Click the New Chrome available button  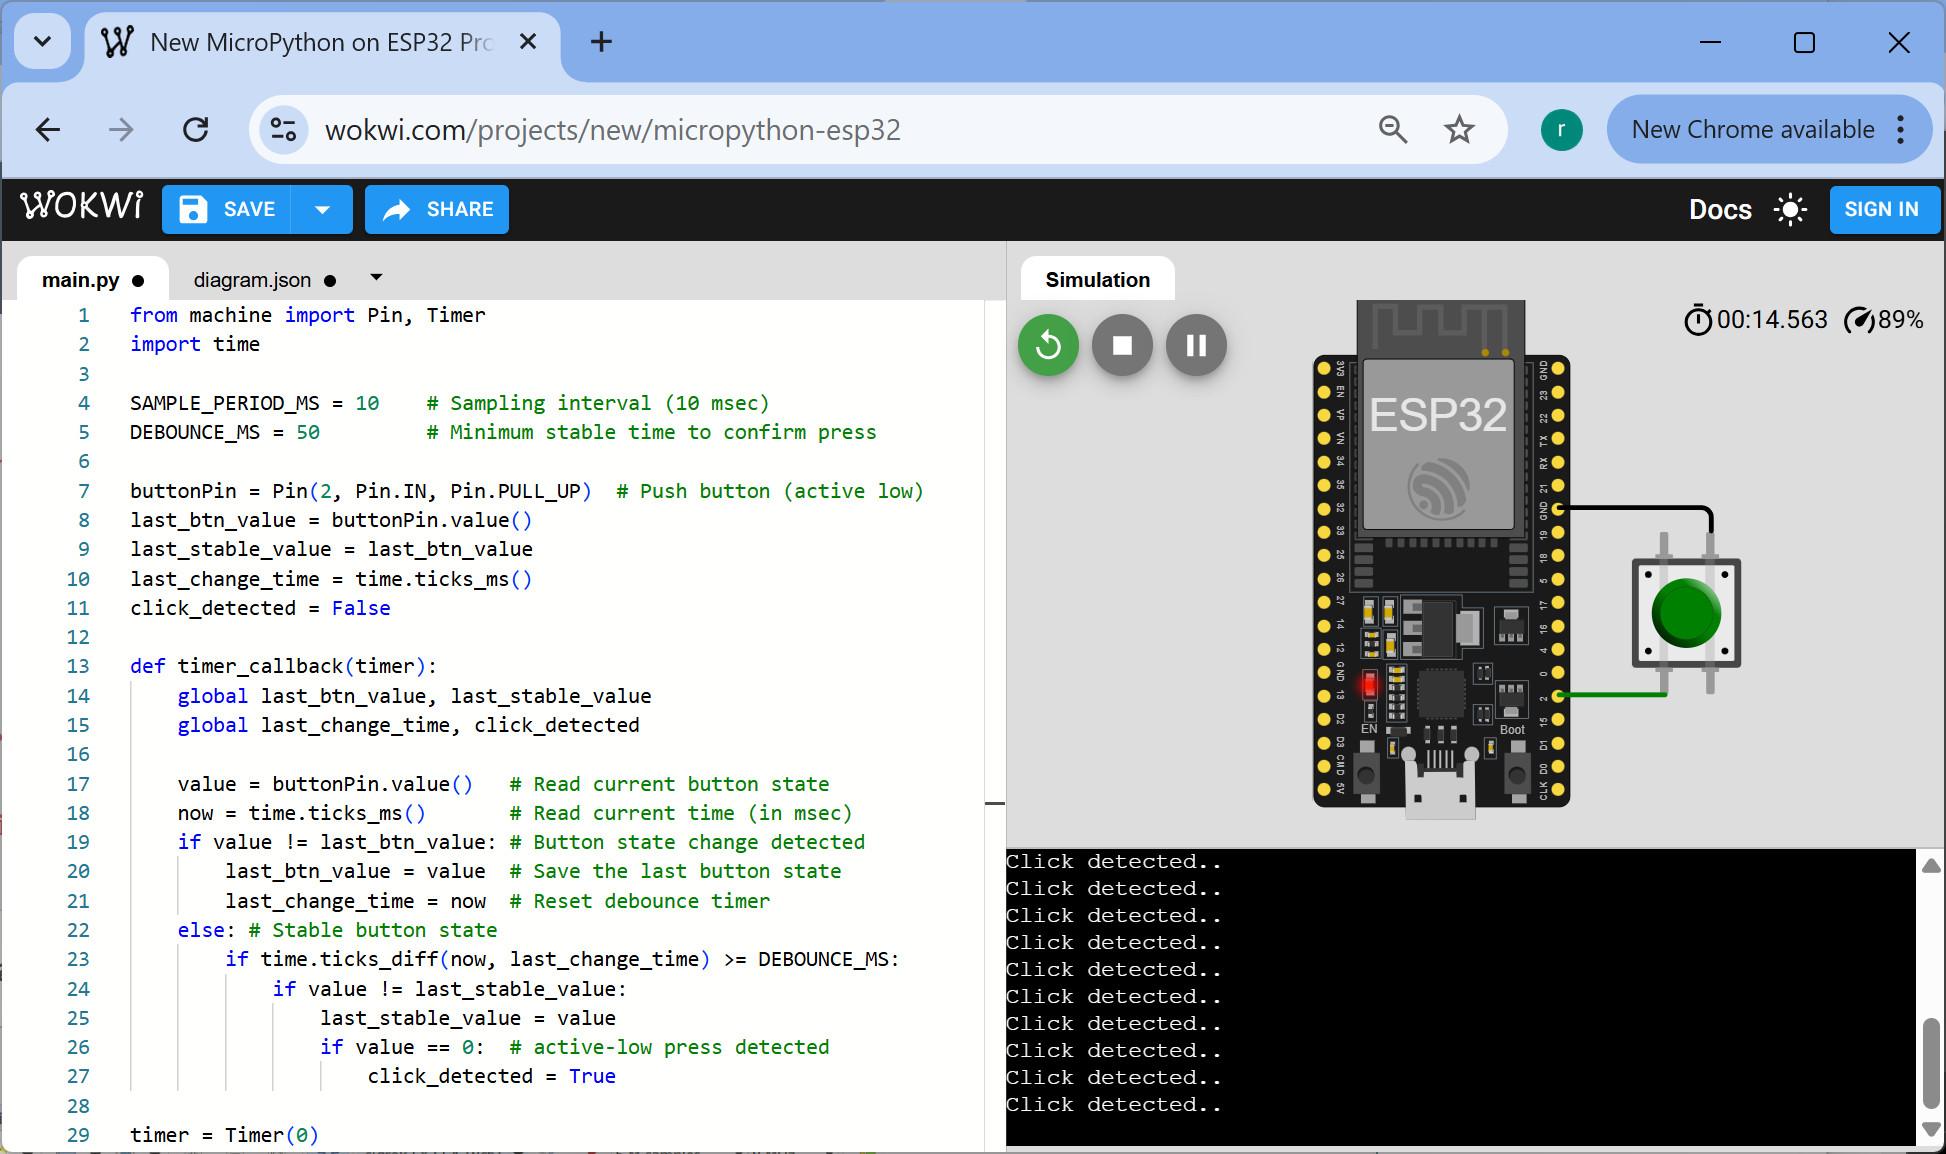click(x=1752, y=129)
